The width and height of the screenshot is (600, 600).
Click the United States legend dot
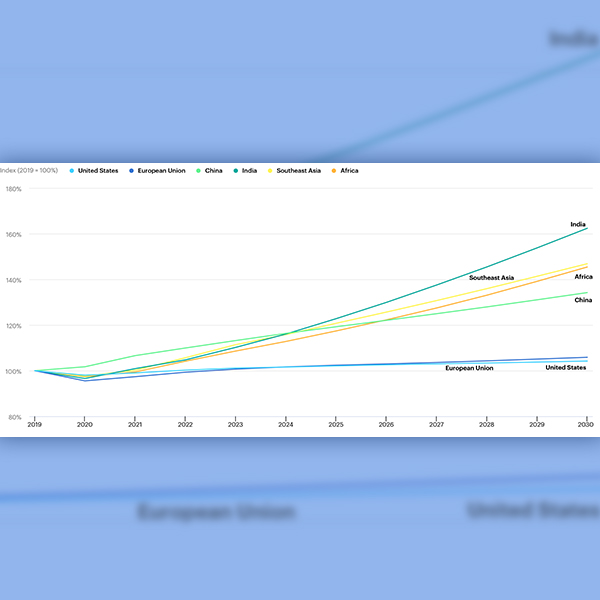click(x=72, y=171)
